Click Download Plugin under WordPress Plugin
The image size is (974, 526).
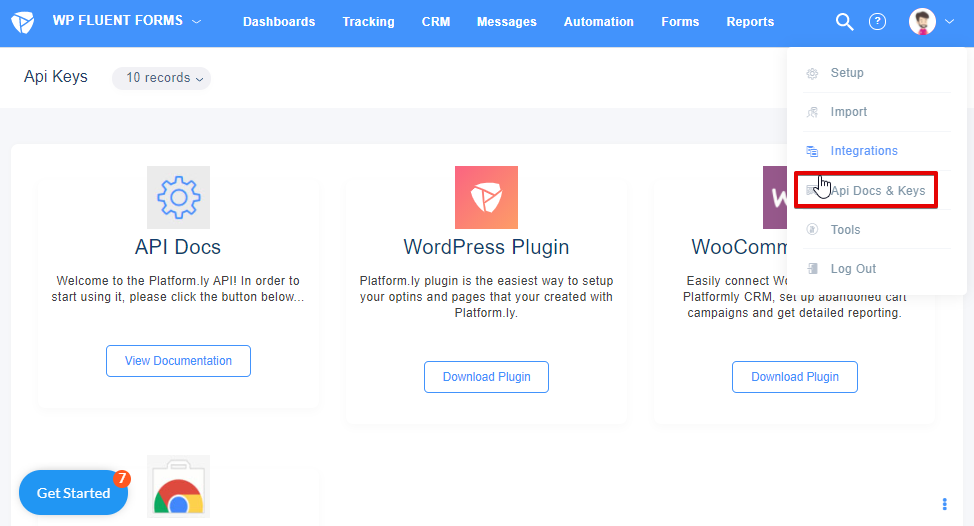coord(486,377)
